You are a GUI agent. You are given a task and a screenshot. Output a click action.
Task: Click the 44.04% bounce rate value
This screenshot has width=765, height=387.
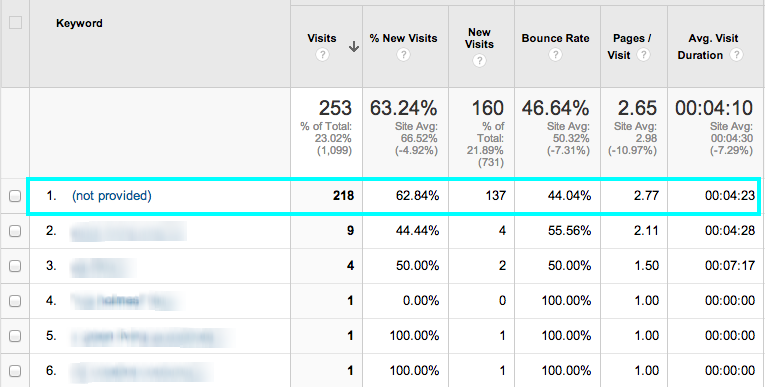tap(569, 196)
